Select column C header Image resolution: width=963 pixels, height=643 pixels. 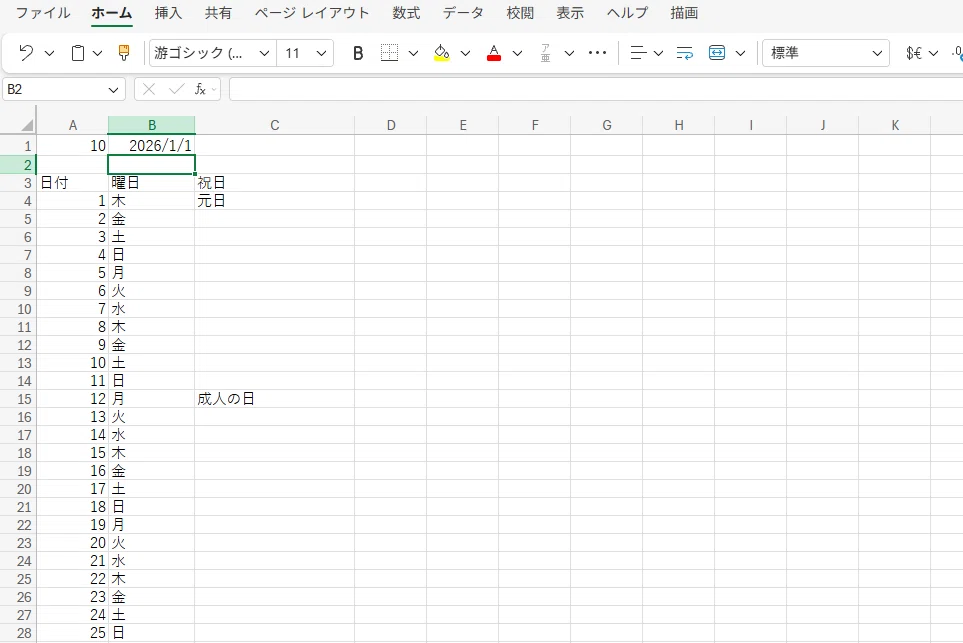coord(275,125)
